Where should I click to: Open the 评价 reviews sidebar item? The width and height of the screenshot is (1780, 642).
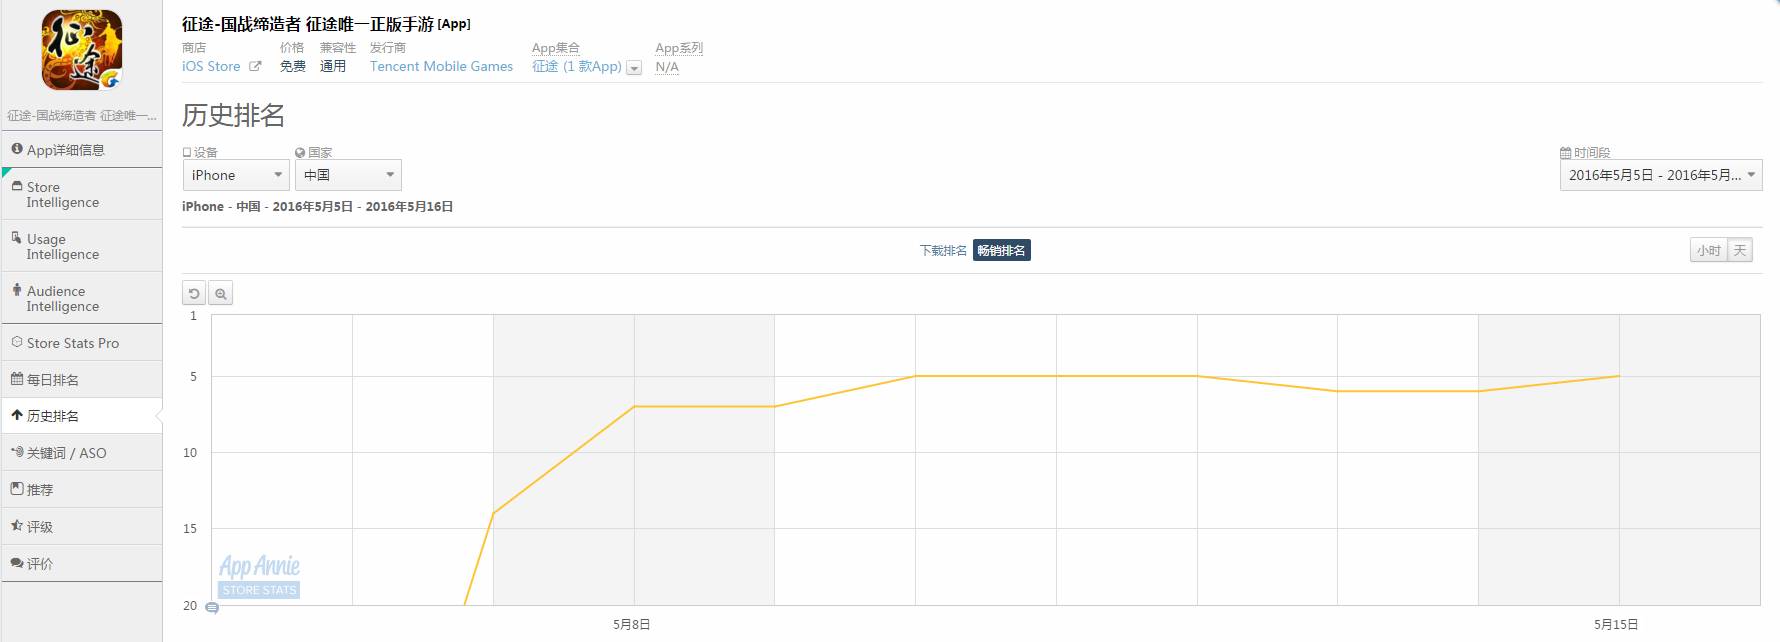pos(40,564)
